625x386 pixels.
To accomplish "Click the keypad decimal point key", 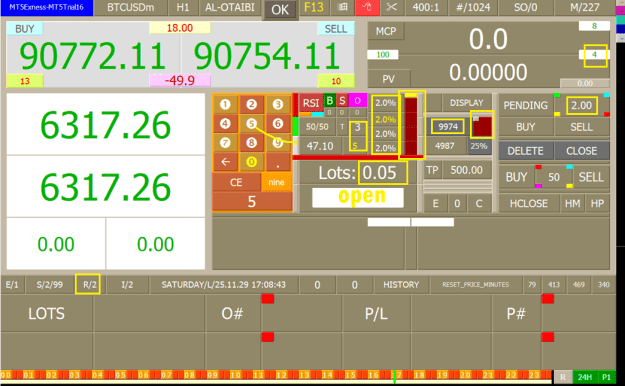I will point(278,162).
